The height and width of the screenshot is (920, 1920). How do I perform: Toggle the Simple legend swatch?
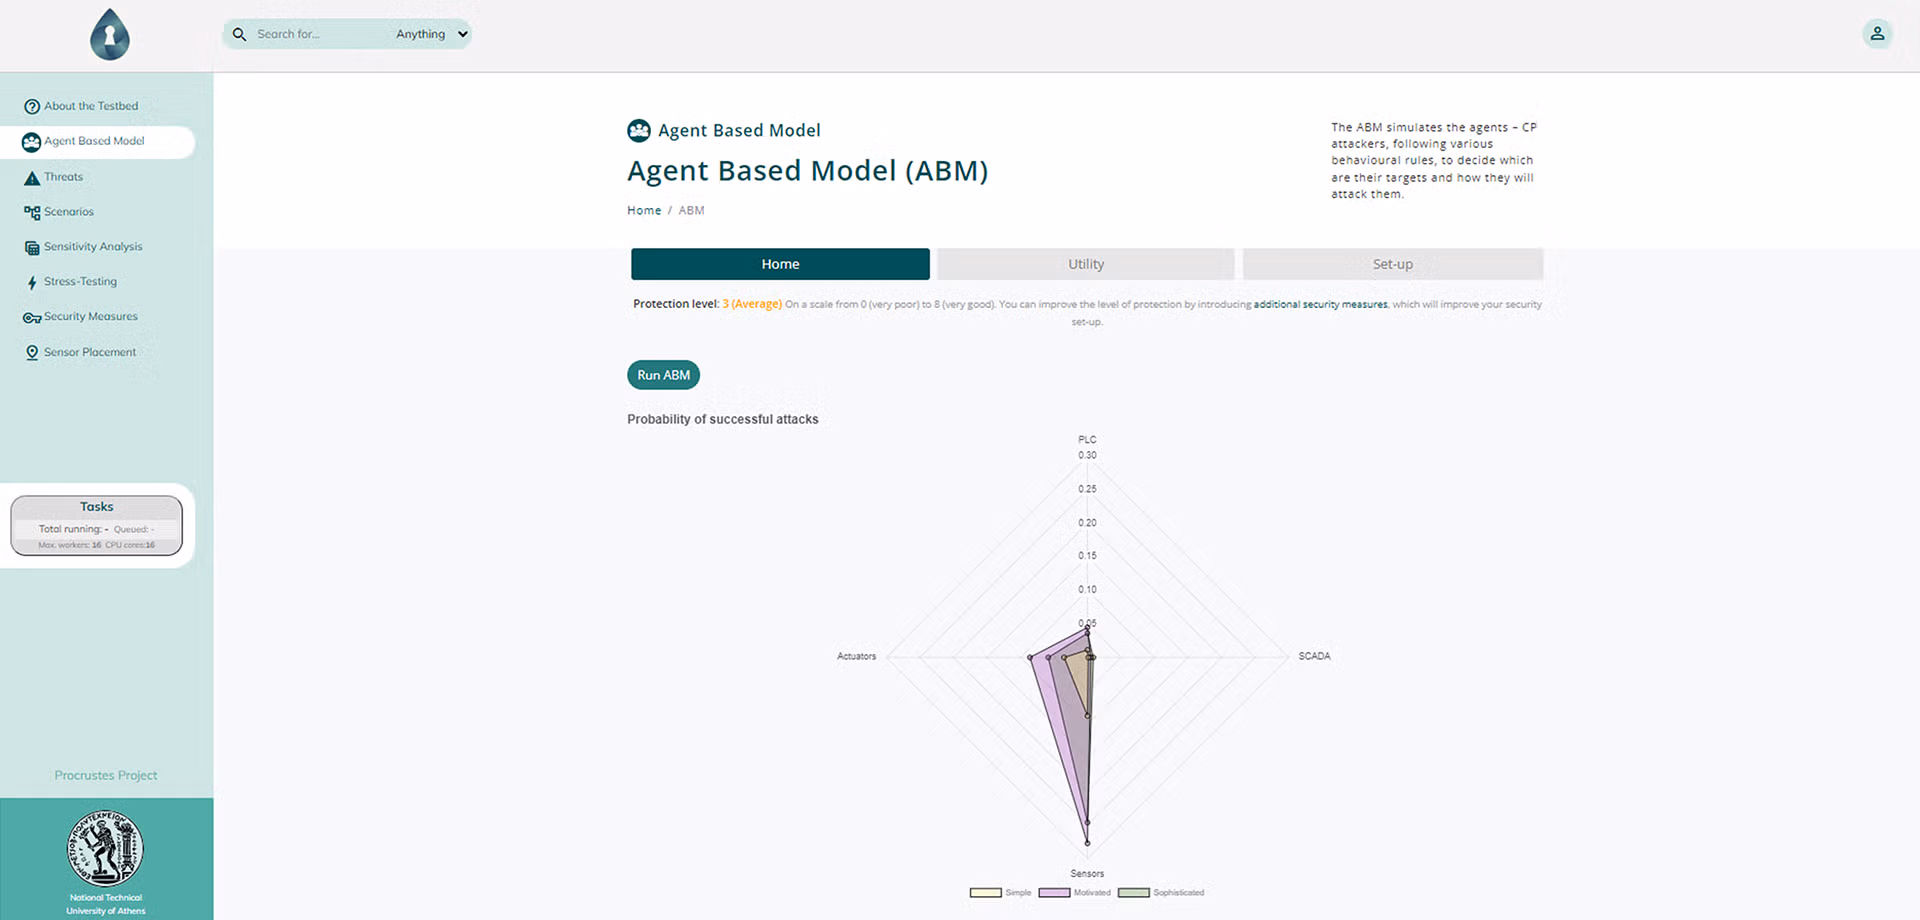click(x=985, y=893)
